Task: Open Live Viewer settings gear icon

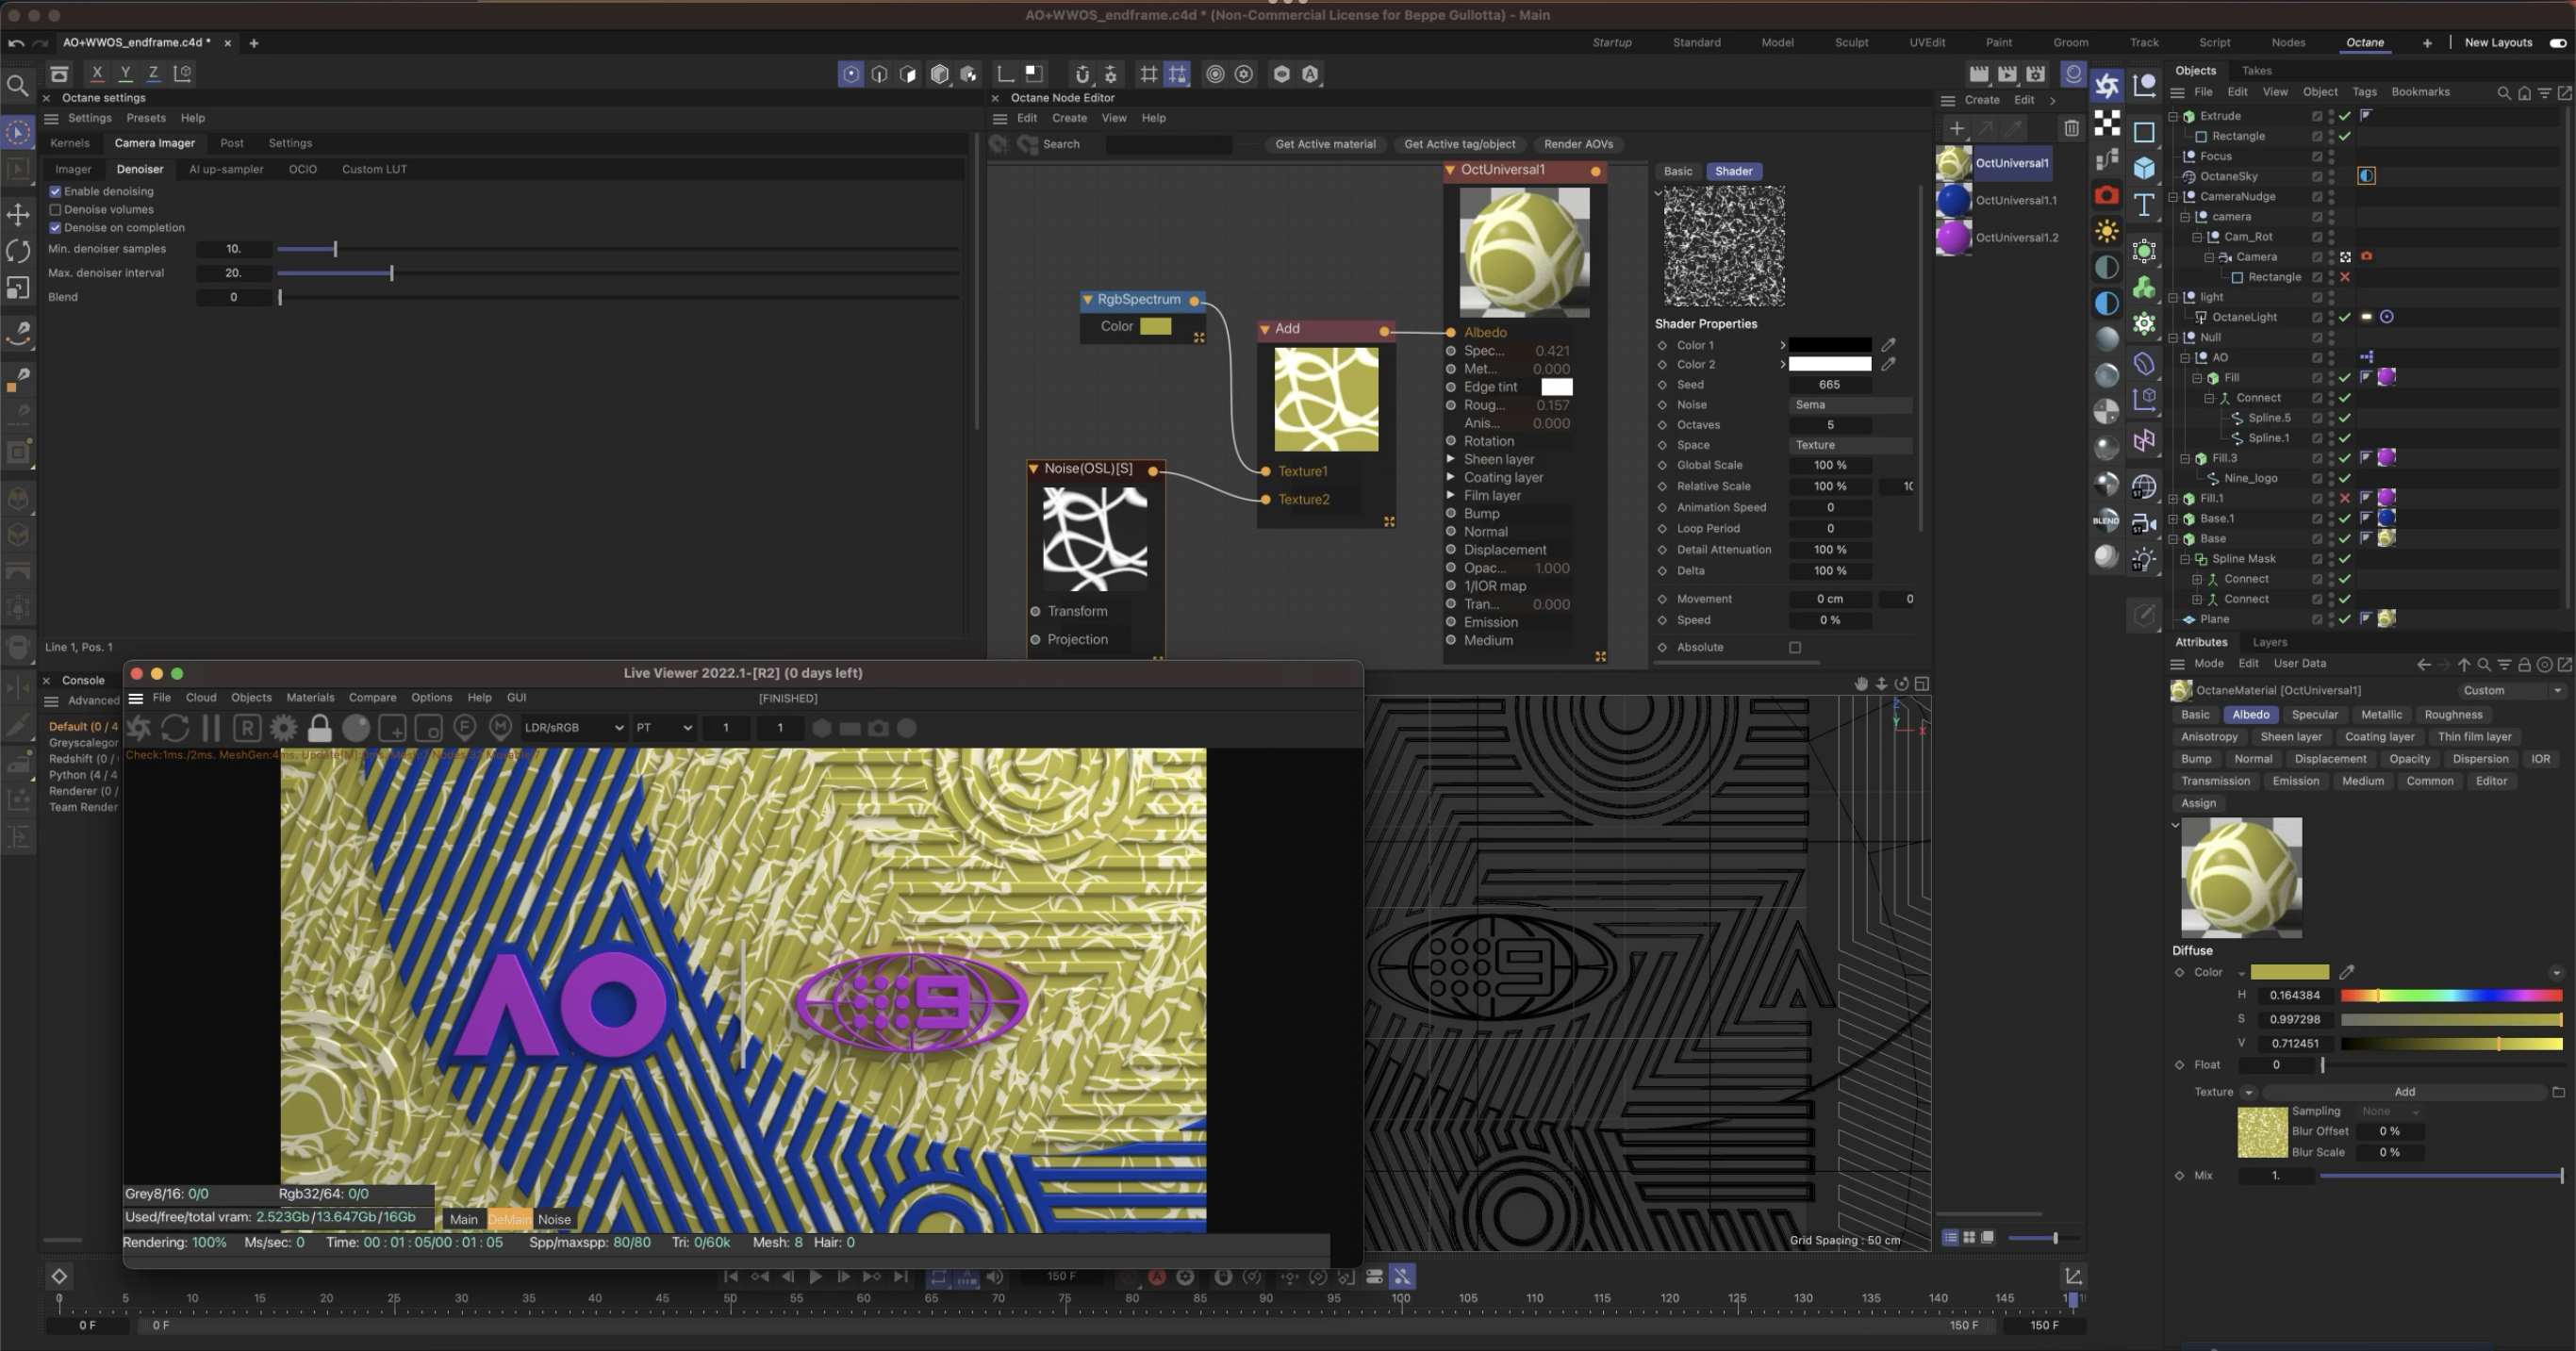Action: click(284, 728)
